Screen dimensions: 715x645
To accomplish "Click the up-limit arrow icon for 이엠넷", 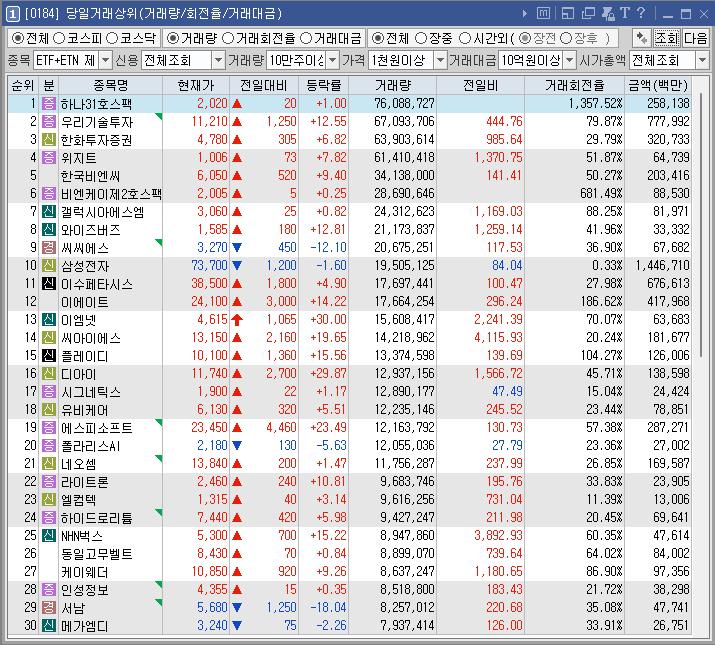I will pos(237,319).
